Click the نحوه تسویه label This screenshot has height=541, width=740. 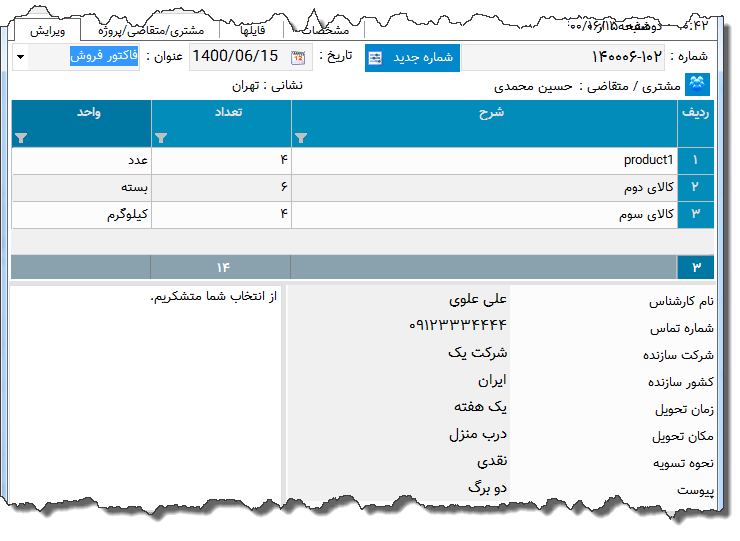pos(683,464)
